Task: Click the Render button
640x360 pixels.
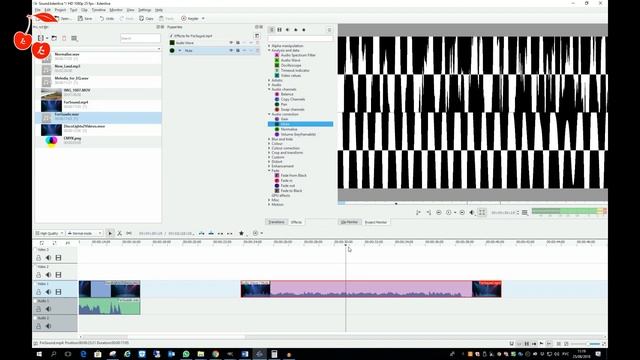Action: pyautogui.click(x=190, y=18)
